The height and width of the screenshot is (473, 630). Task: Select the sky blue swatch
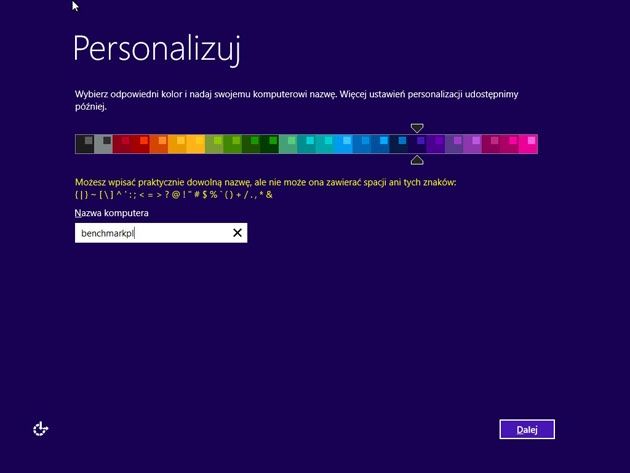(344, 144)
